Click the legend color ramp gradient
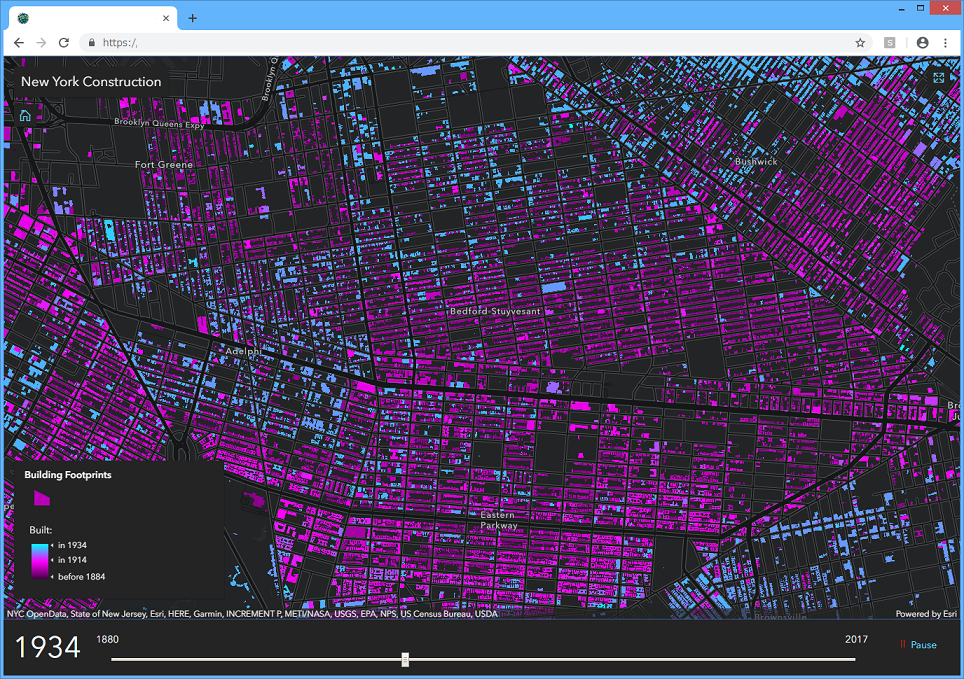Screen dimensions: 964x679 [x=38, y=561]
